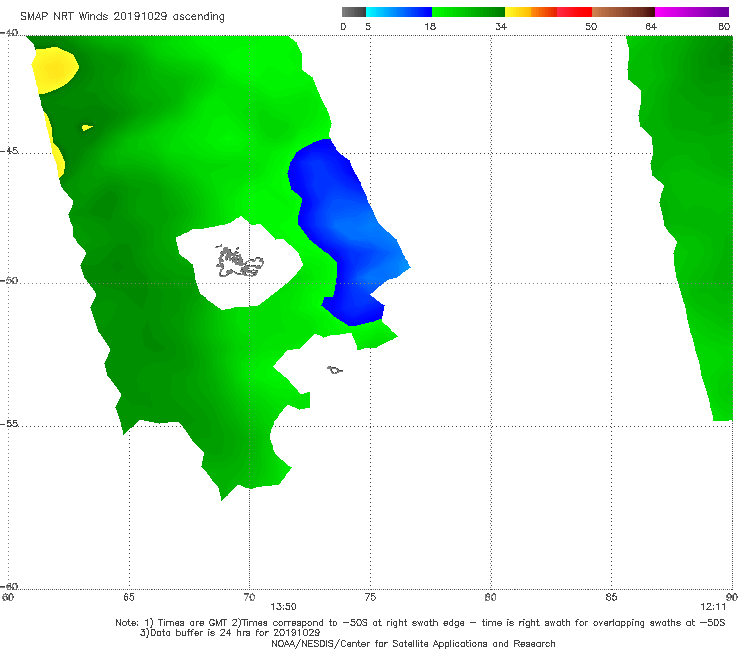Click the cyan-blue segment of the color bar

pyautogui.click(x=399, y=12)
